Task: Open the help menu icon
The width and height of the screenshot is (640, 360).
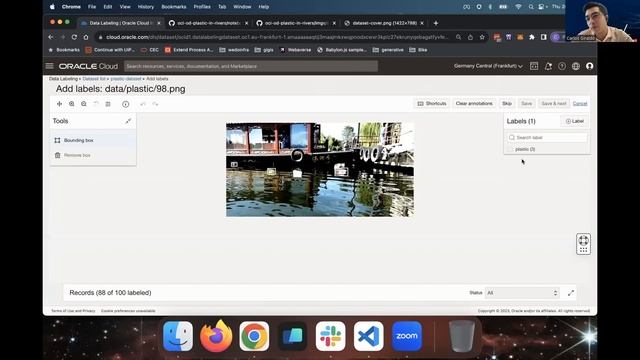Action: (562, 66)
